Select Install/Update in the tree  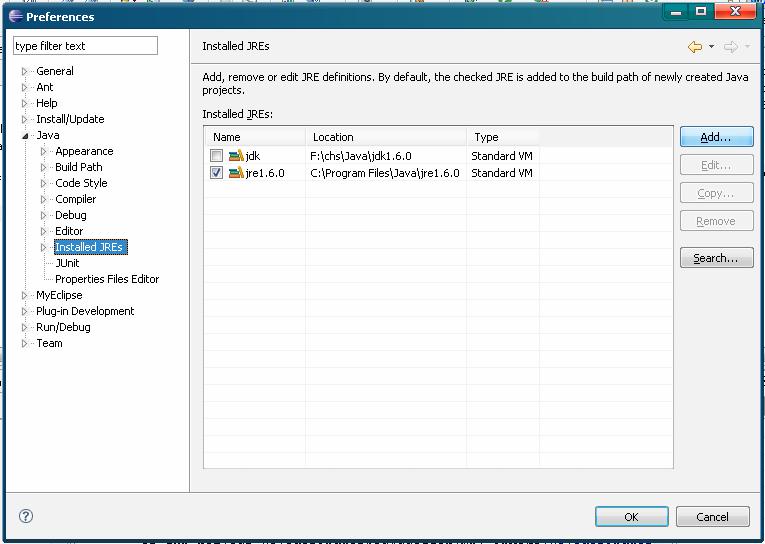pos(70,120)
